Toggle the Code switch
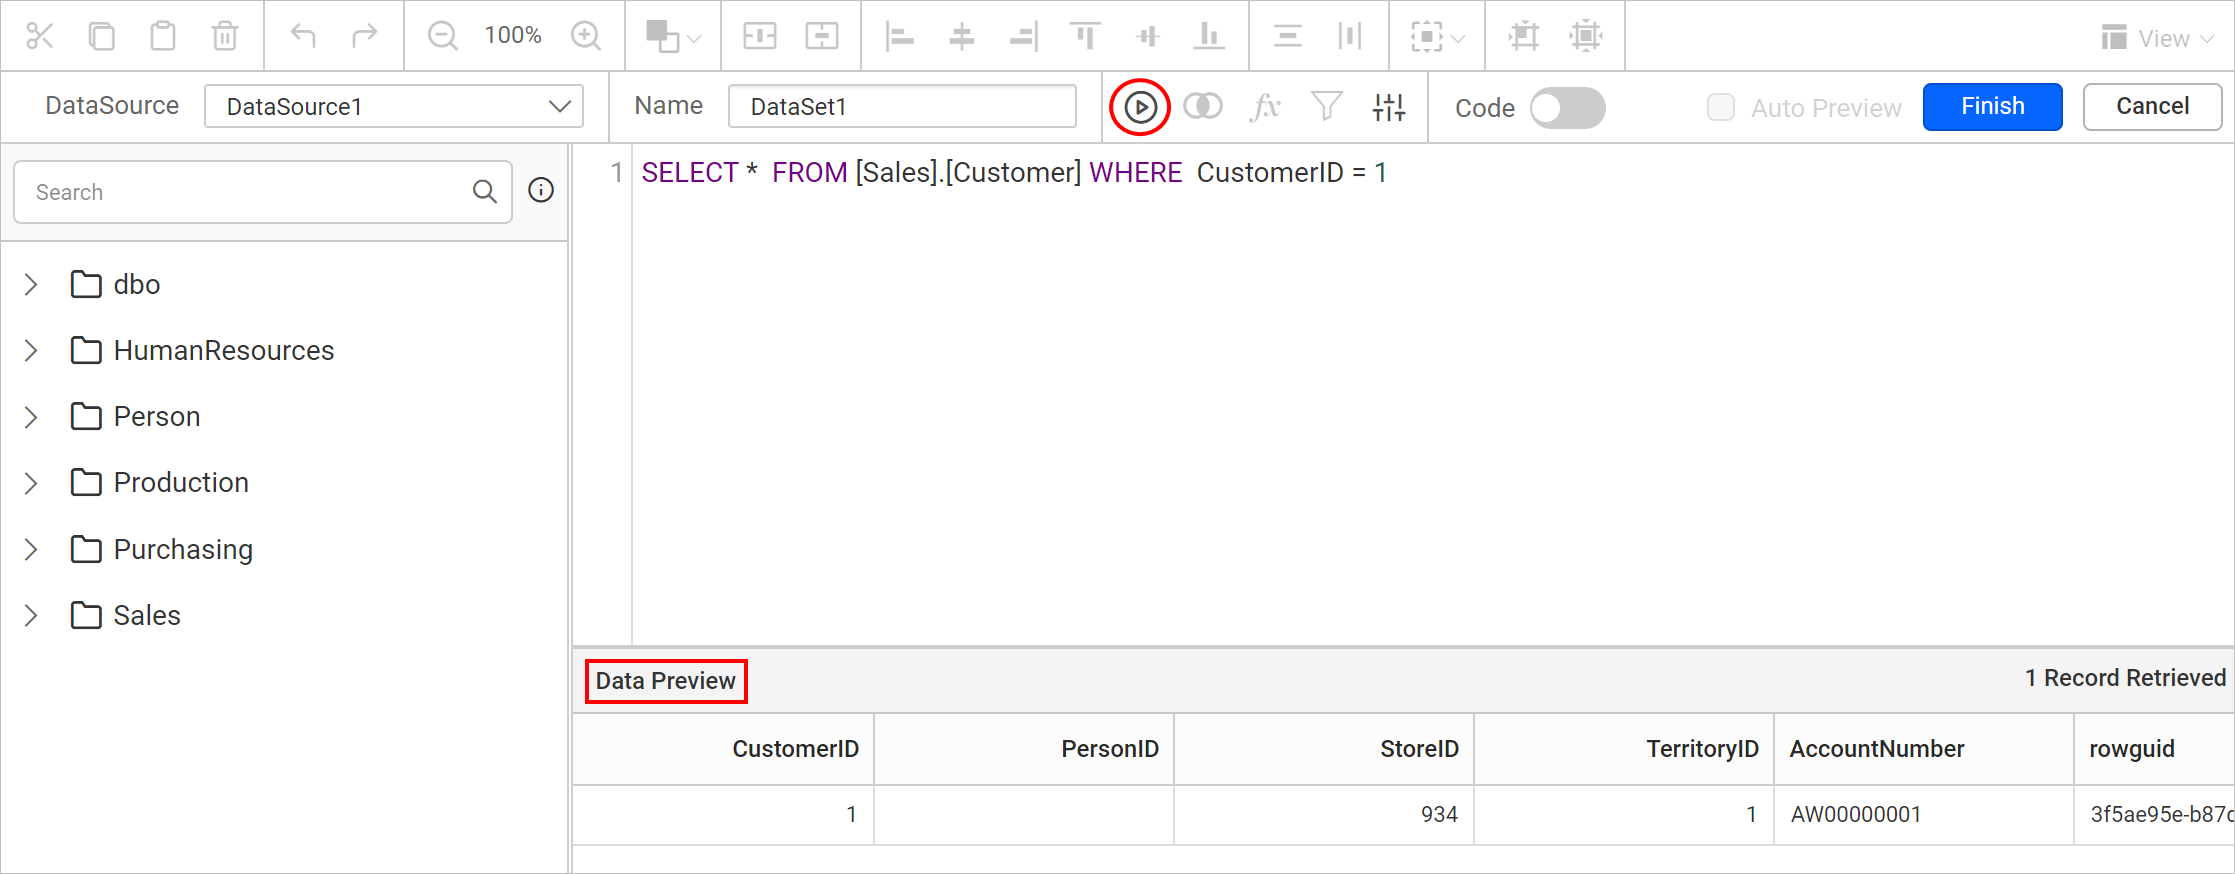Screen dimensions: 2235x874 [x=1567, y=107]
